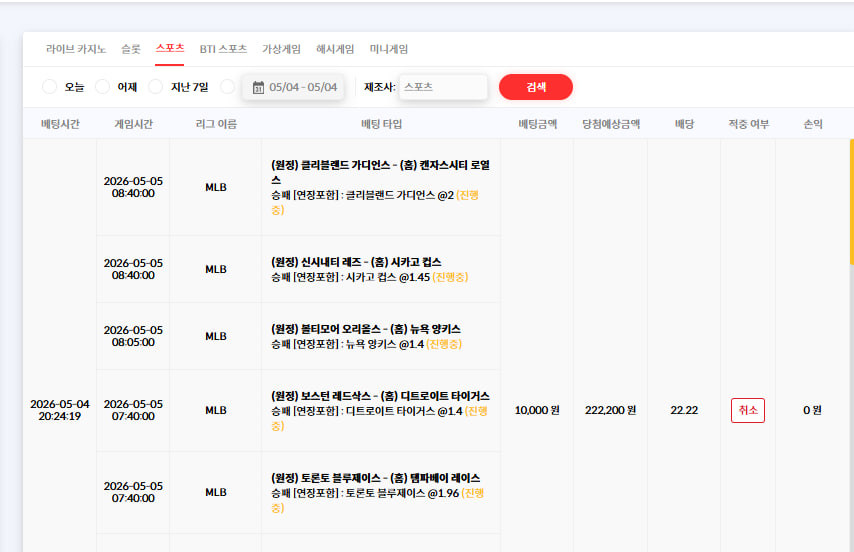Click the calendar icon in date field
The width and height of the screenshot is (854, 552).
point(258,87)
